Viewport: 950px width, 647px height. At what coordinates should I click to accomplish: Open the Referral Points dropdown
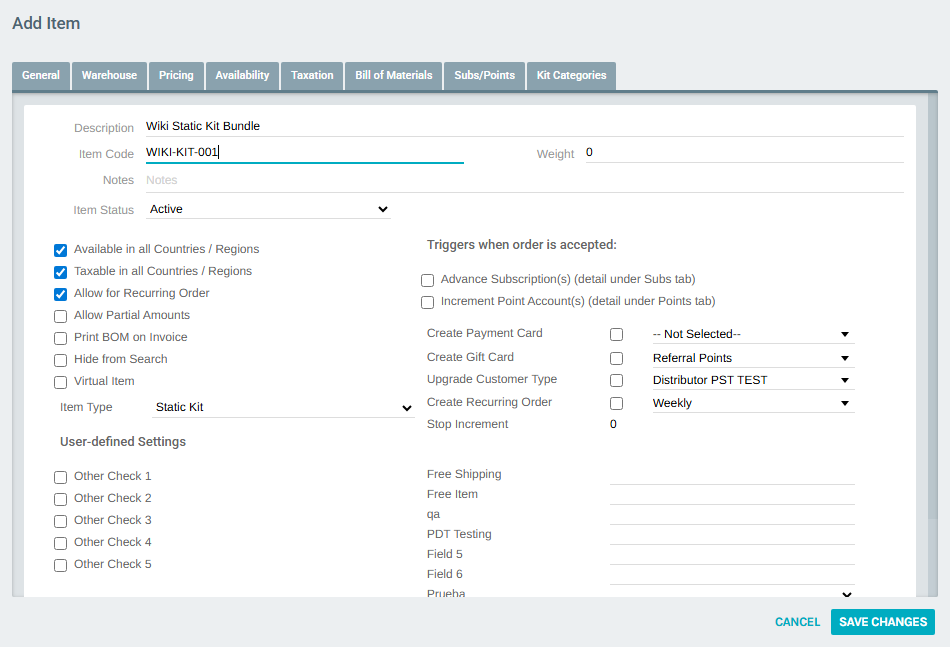751,358
